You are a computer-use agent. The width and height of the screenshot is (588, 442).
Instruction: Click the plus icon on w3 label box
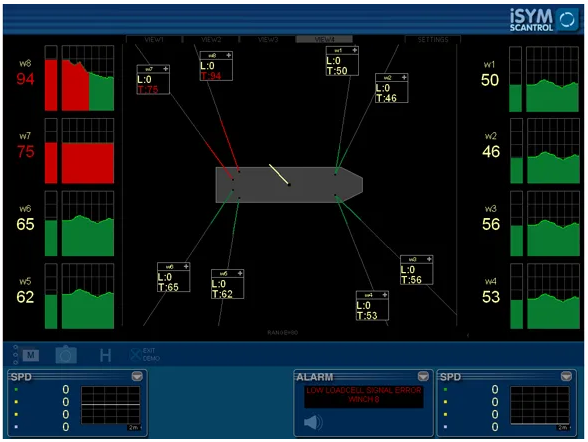pyautogui.click(x=429, y=259)
